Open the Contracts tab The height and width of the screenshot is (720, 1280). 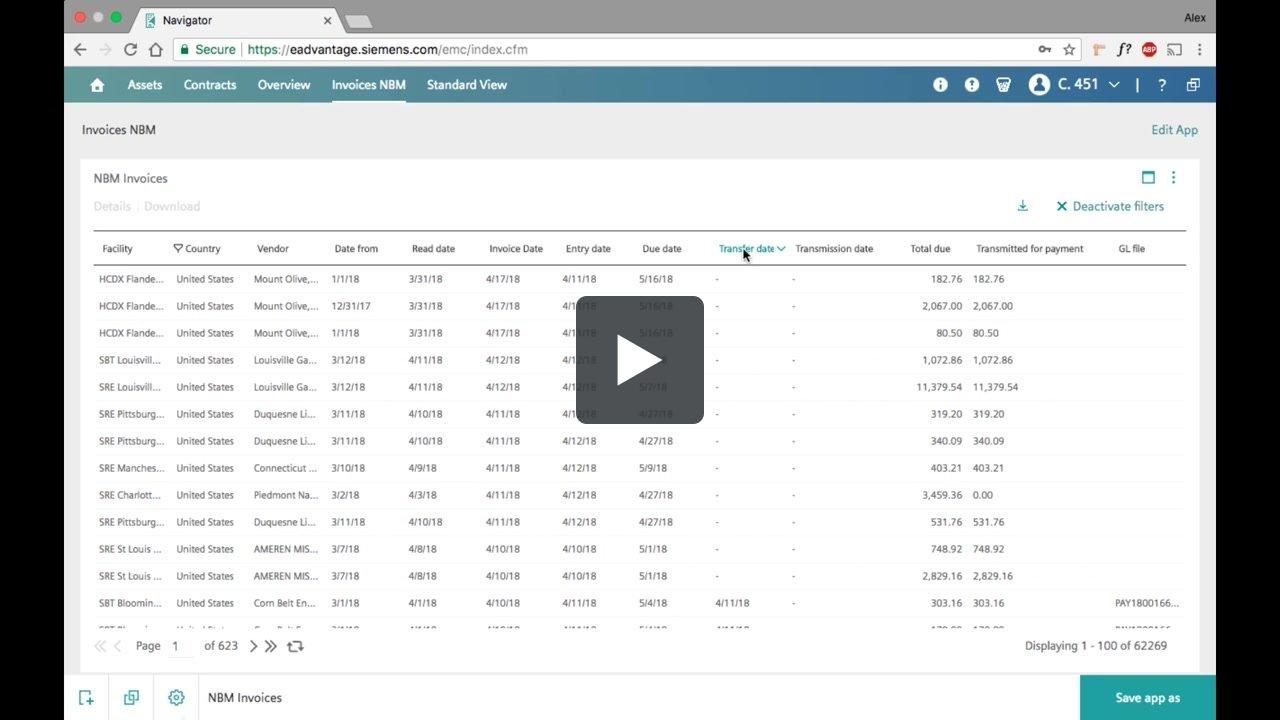210,85
